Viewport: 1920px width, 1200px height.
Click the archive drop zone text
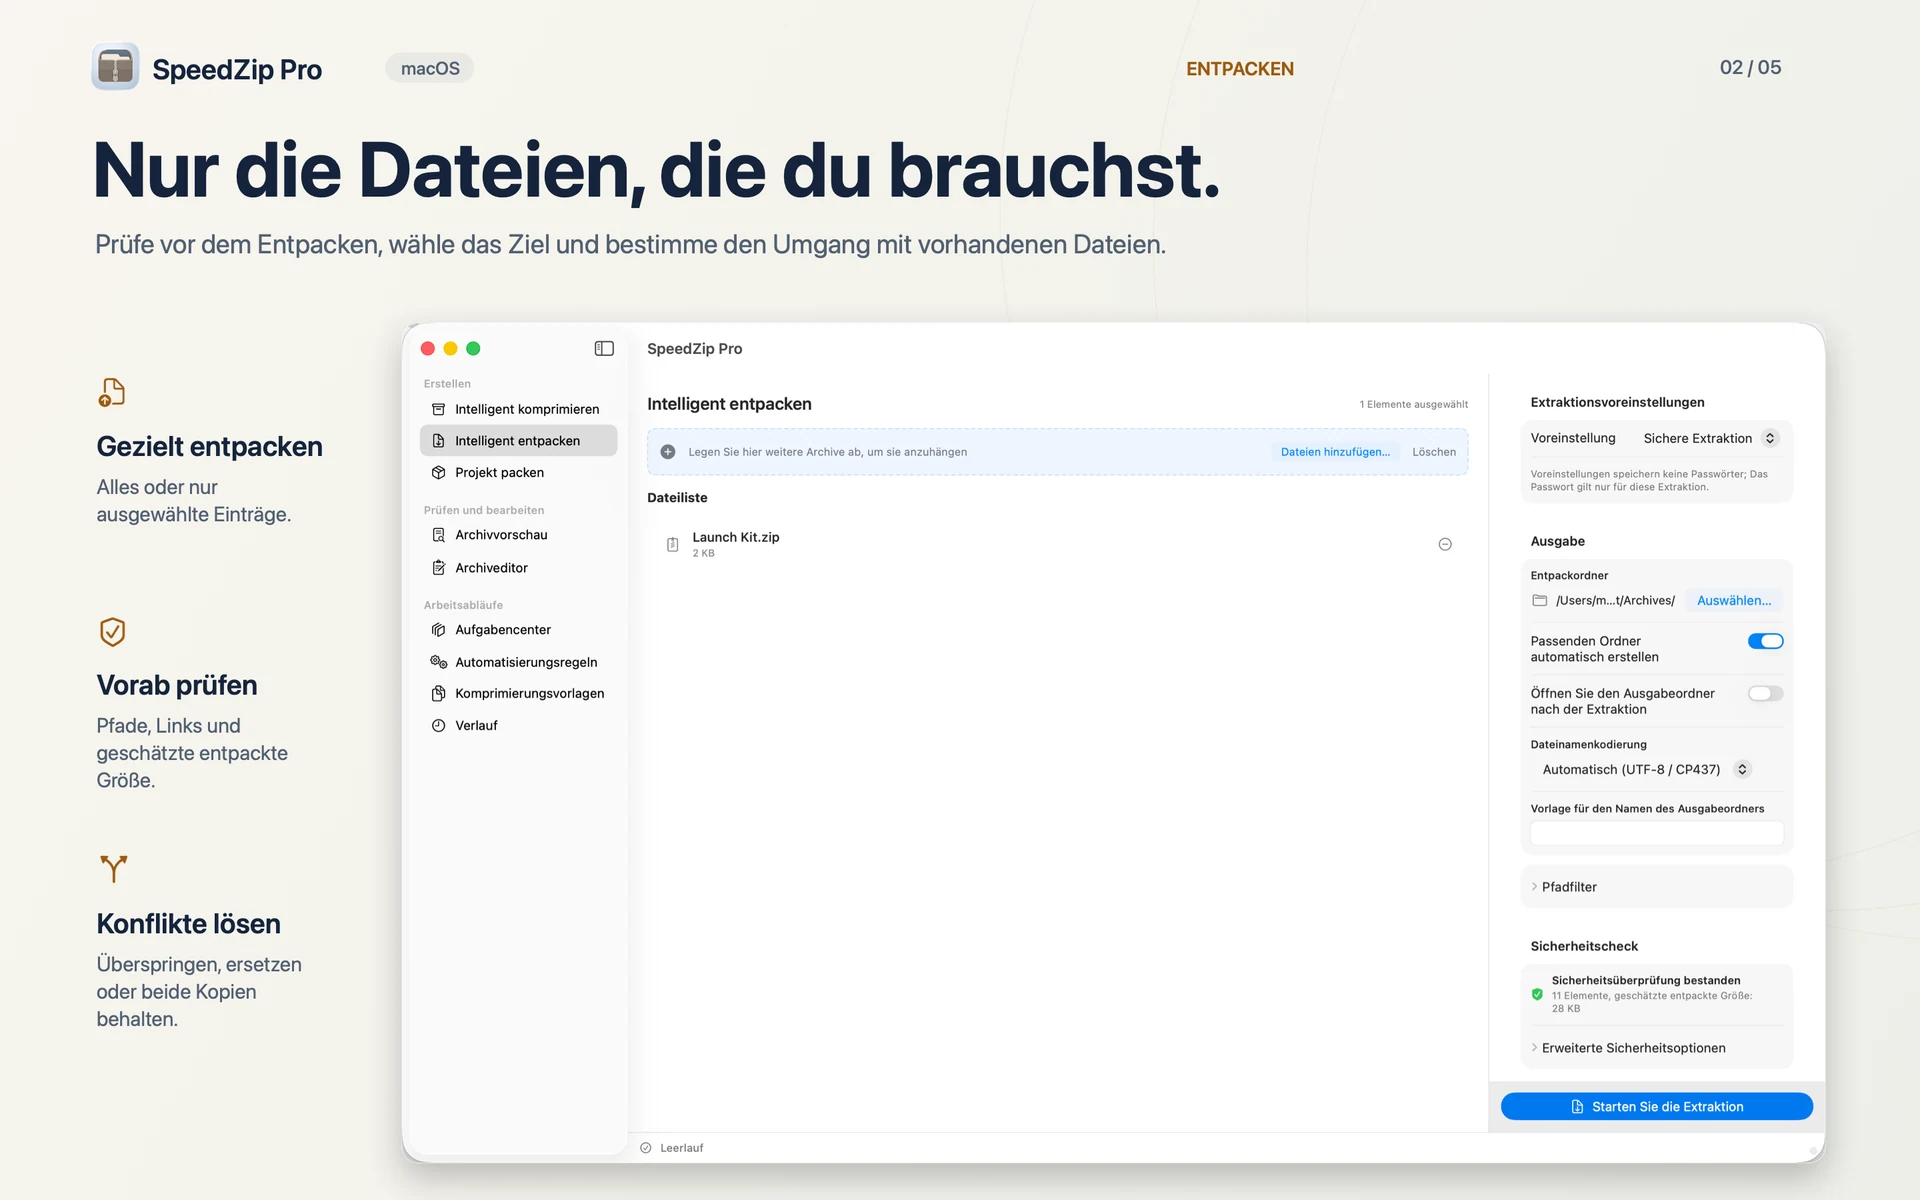827,452
